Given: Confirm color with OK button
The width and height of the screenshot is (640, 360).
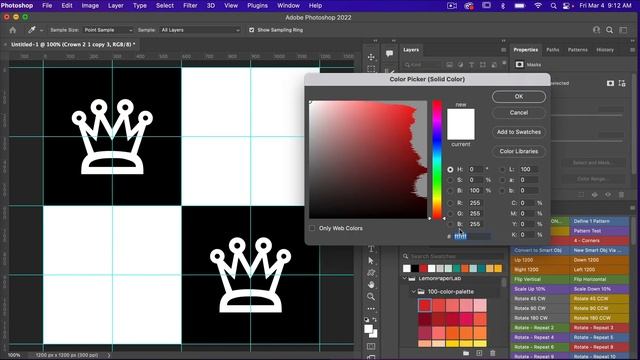Looking at the screenshot, I should coord(519,97).
